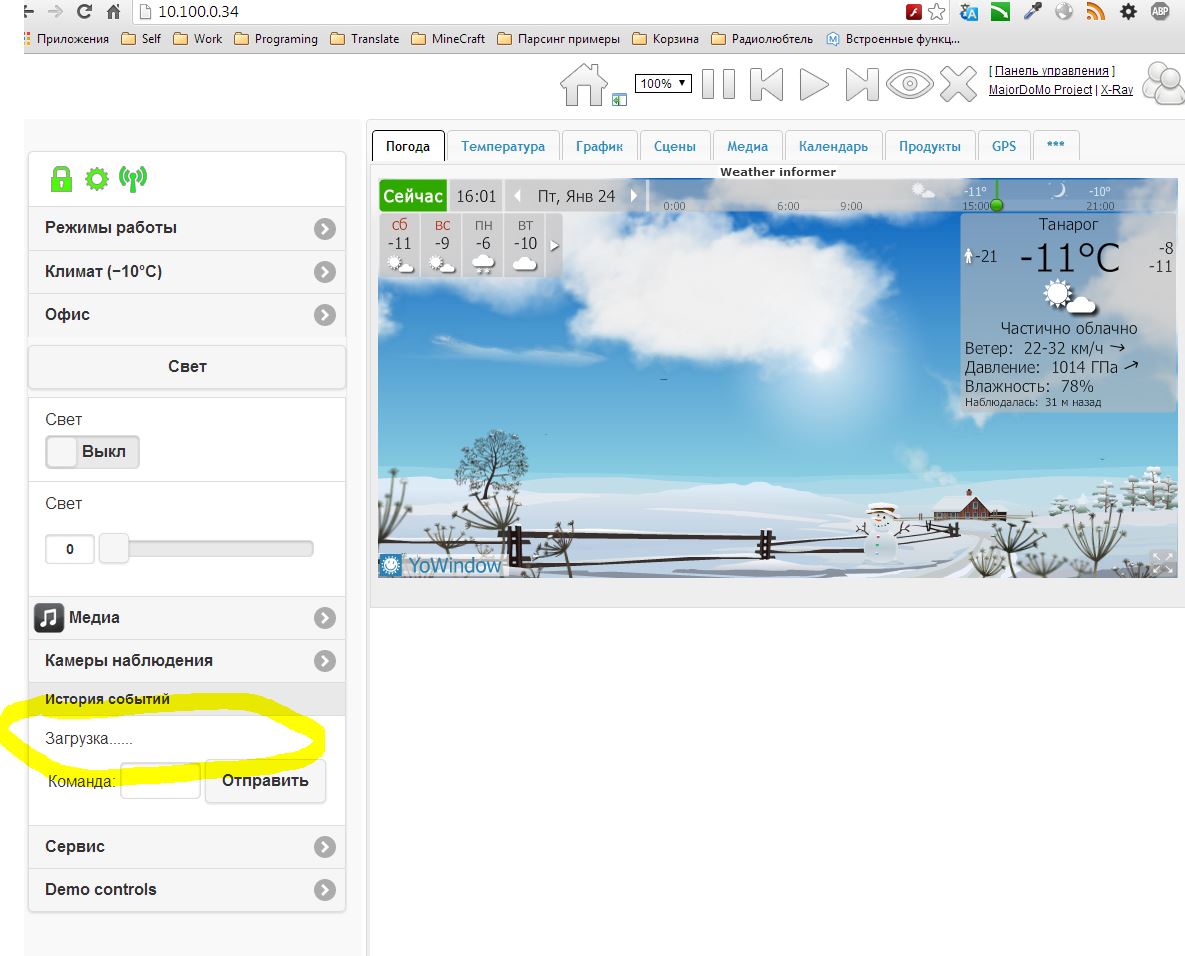The height and width of the screenshot is (956, 1185).
Task: Open the MineCraft bookmarks folder
Action: (448, 39)
